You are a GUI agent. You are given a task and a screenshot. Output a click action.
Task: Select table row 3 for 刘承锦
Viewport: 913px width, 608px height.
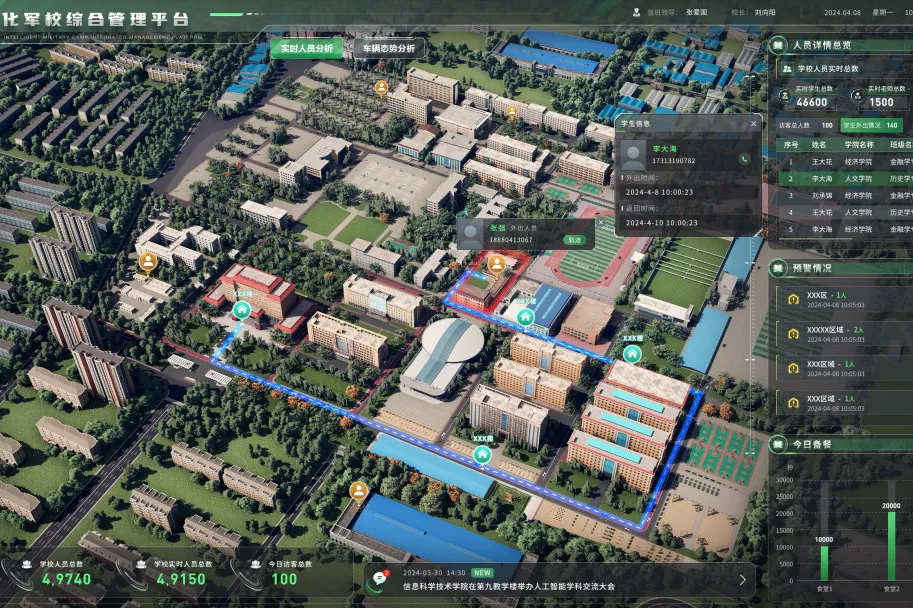[845, 195]
